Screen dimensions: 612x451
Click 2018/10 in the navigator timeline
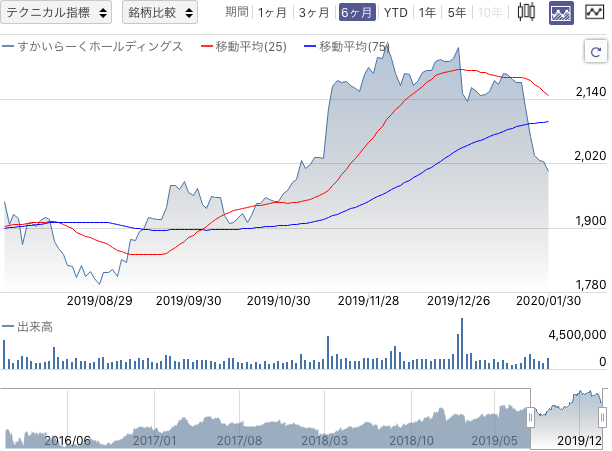[x=411, y=440]
